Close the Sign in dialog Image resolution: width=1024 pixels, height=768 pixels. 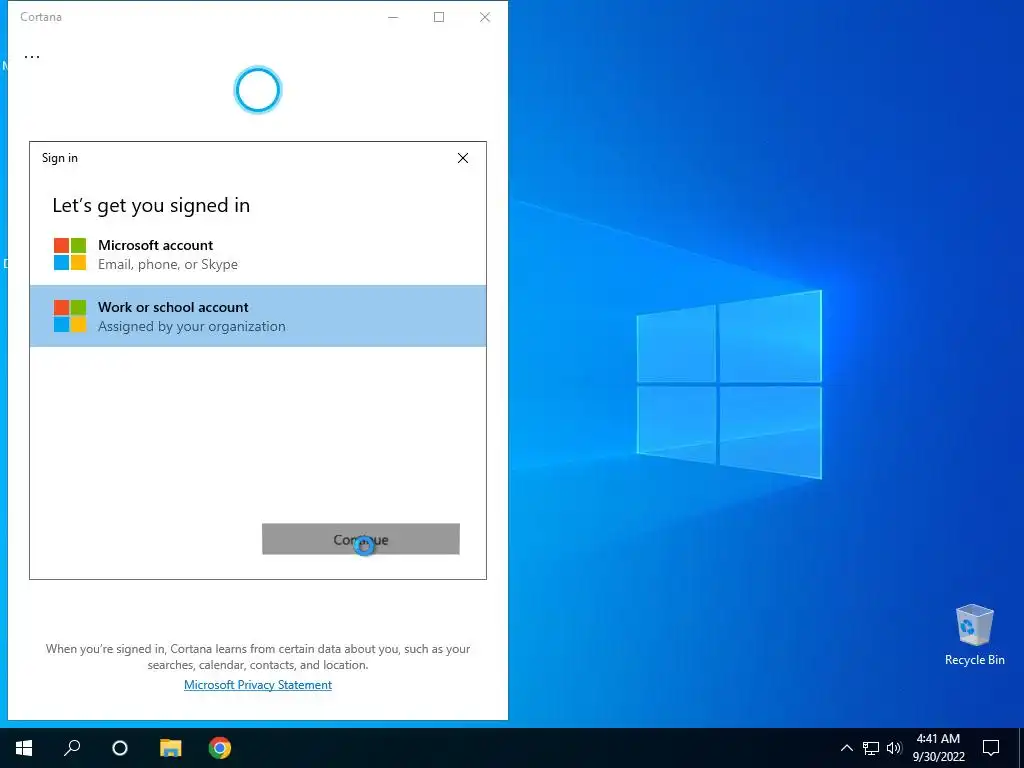coord(463,158)
